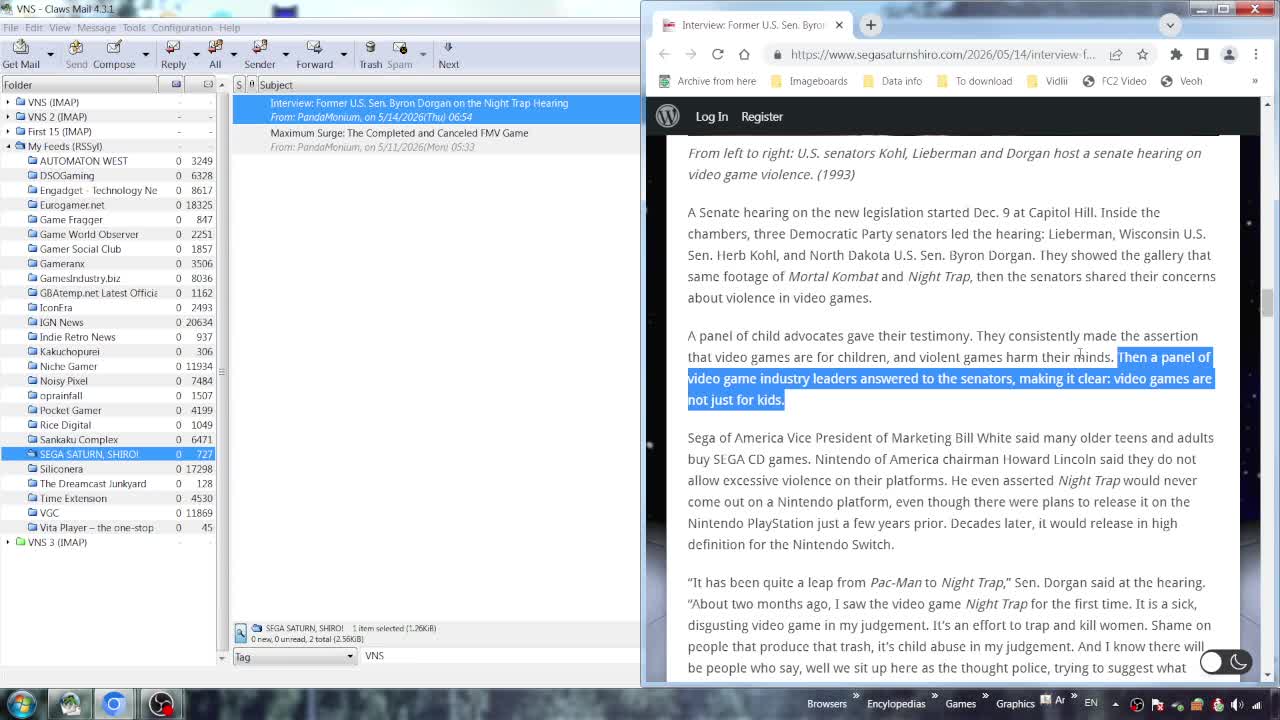Open Chrome three-dot menu
Image resolution: width=1280 pixels, height=720 pixels.
[1255, 54]
